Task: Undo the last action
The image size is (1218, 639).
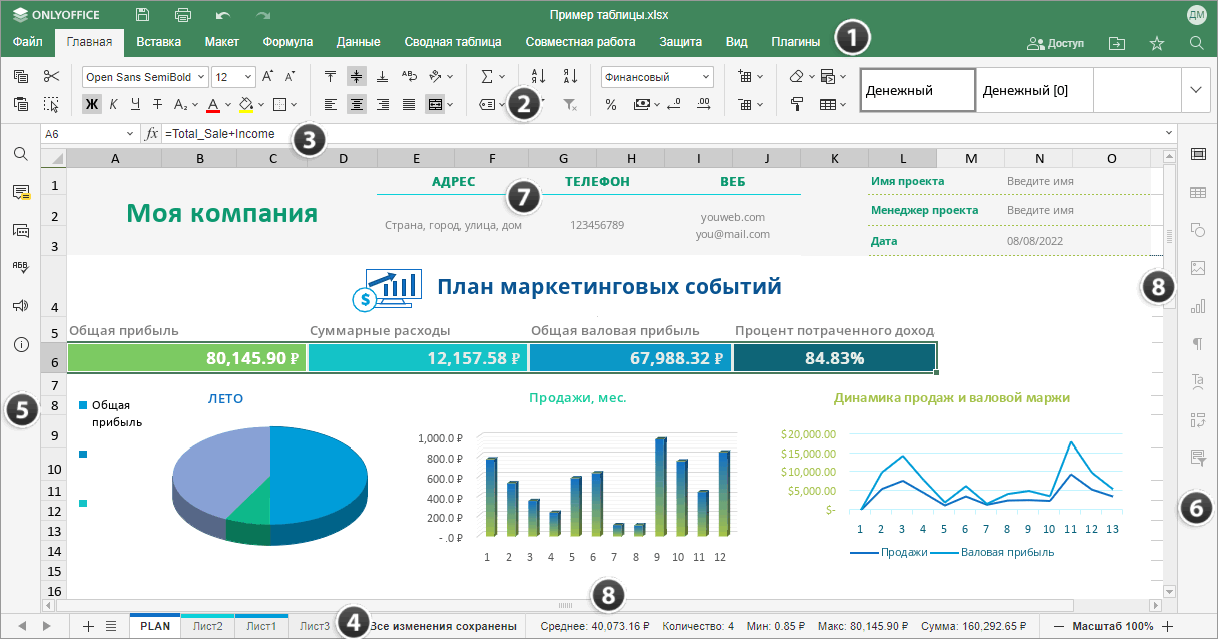Action: pos(223,15)
